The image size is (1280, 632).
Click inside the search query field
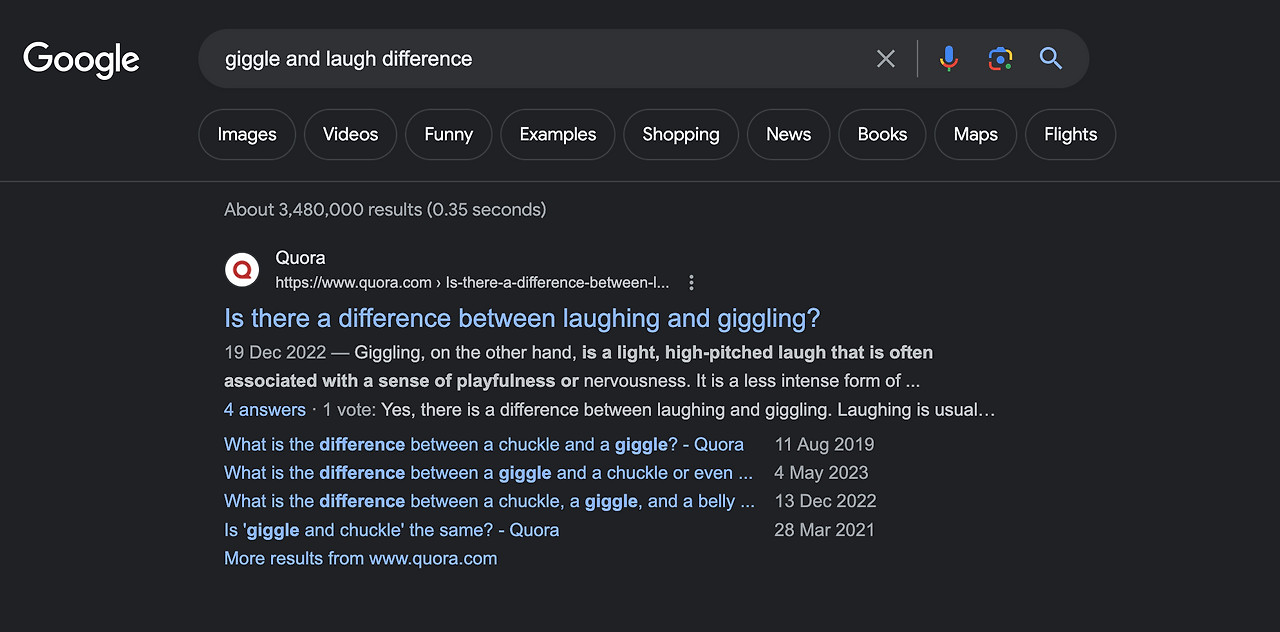[x=540, y=59]
